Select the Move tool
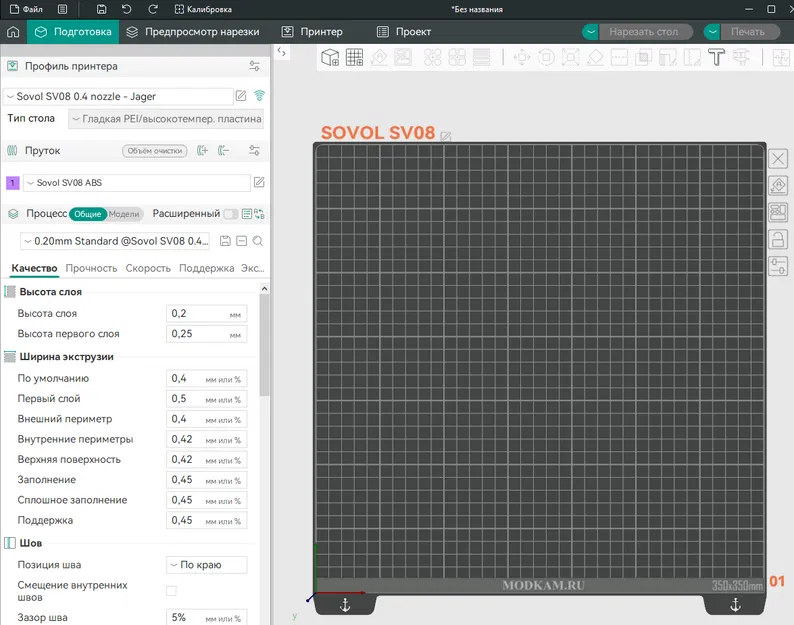This screenshot has width=794, height=625. 522,57
